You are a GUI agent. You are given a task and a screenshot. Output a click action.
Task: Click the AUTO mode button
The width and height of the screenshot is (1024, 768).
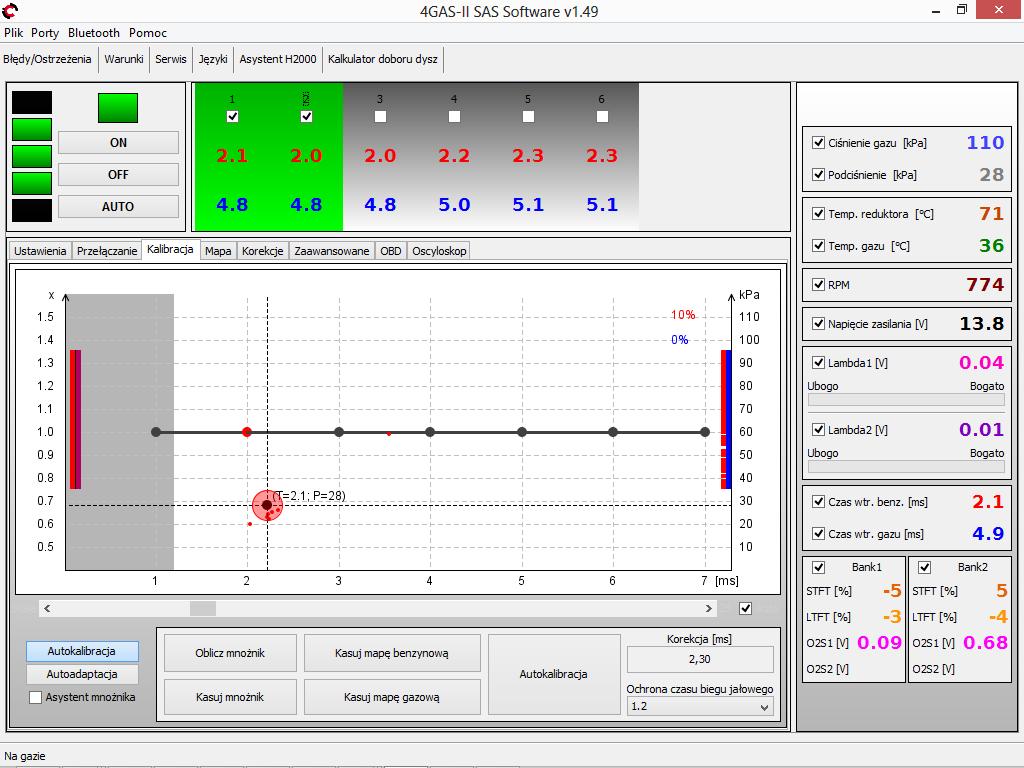pos(118,206)
